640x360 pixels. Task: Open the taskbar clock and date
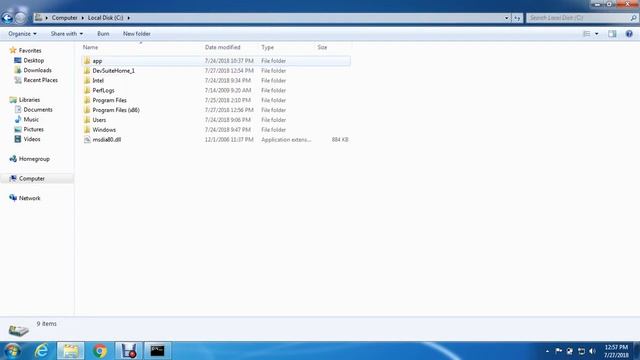click(616, 351)
